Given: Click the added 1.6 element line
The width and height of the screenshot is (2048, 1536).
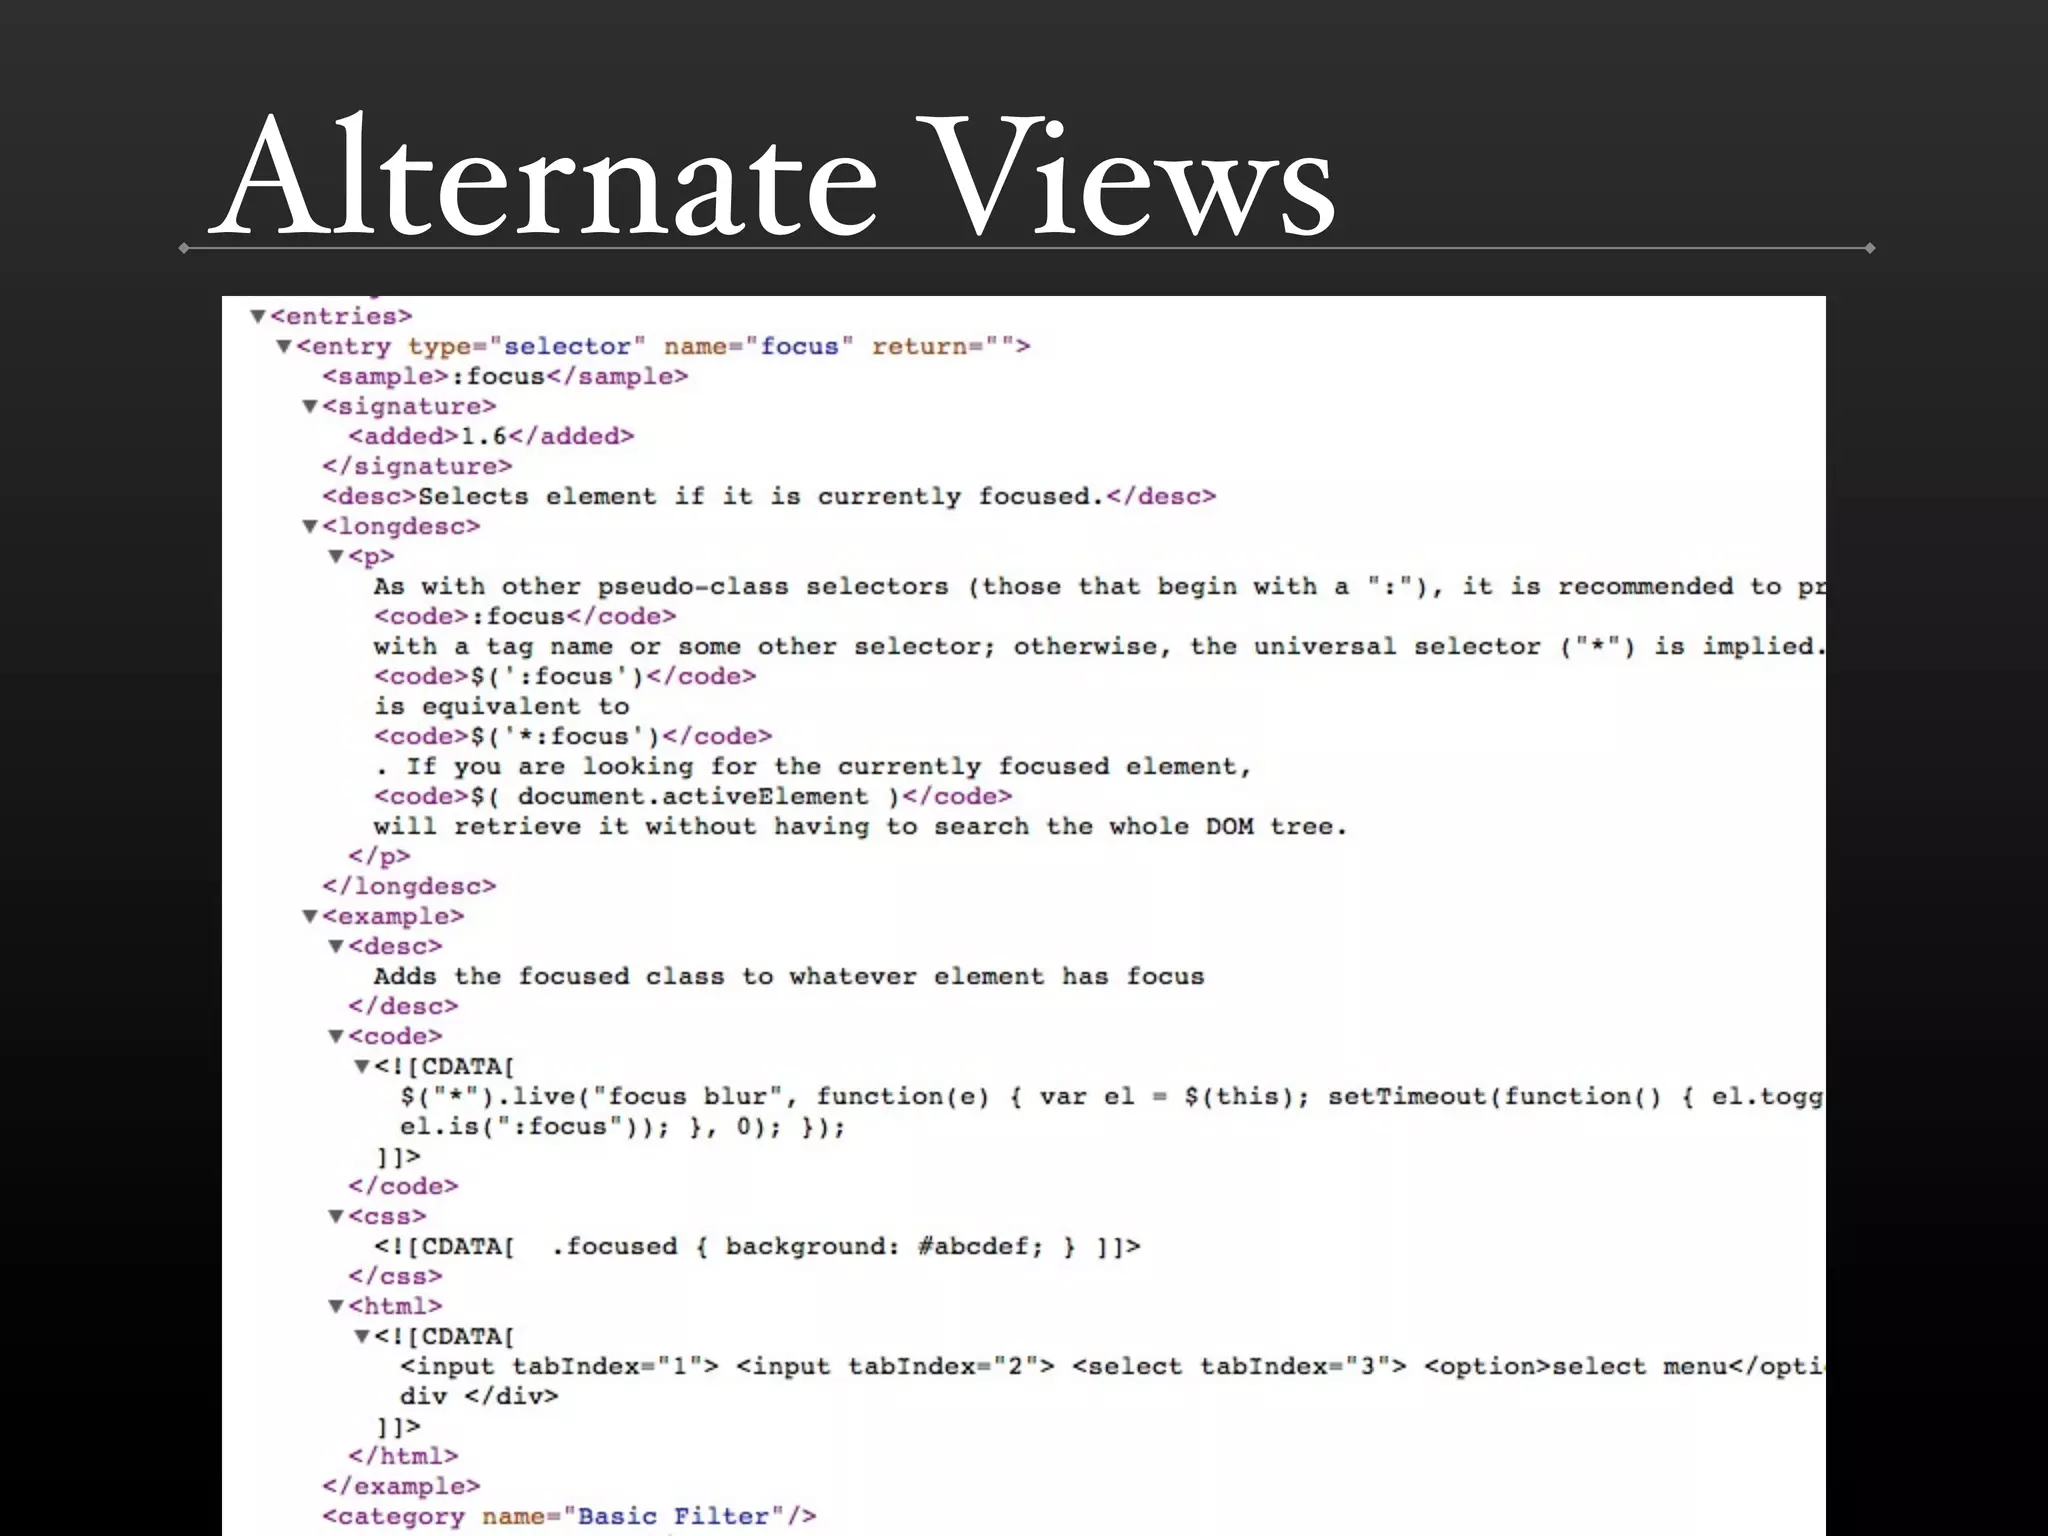Looking at the screenshot, I should coord(491,437).
